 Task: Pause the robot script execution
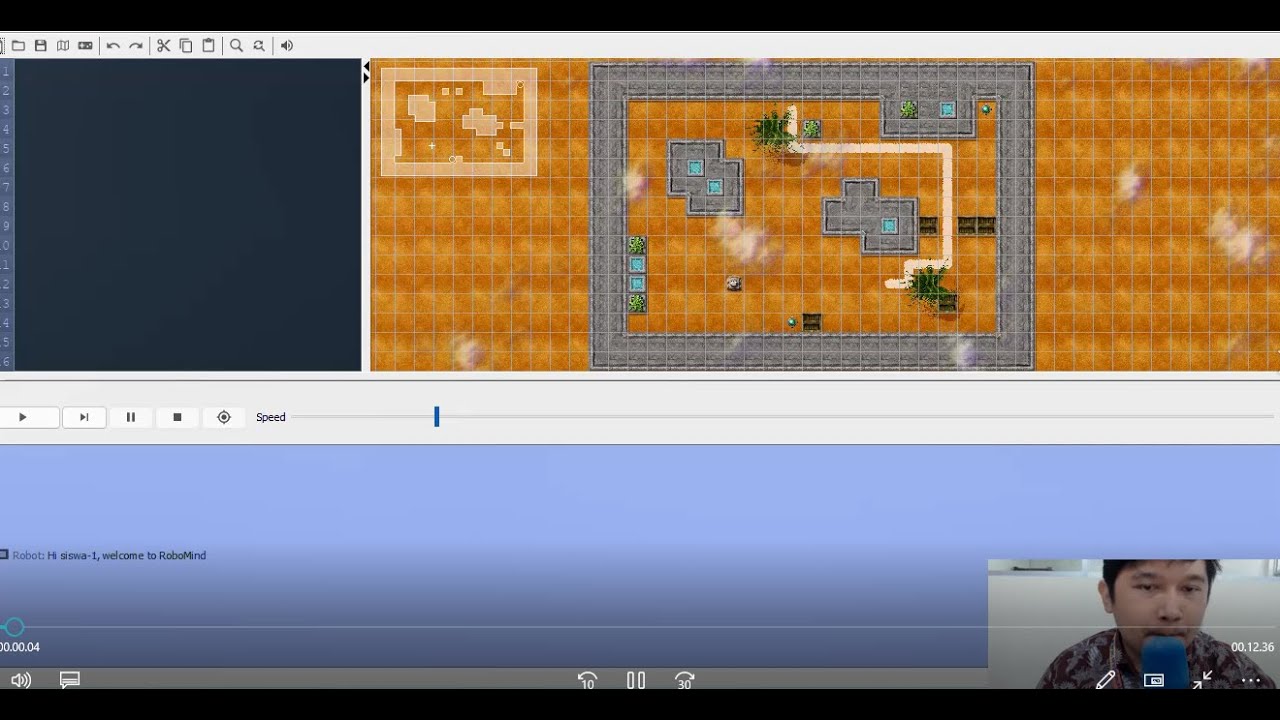click(131, 417)
